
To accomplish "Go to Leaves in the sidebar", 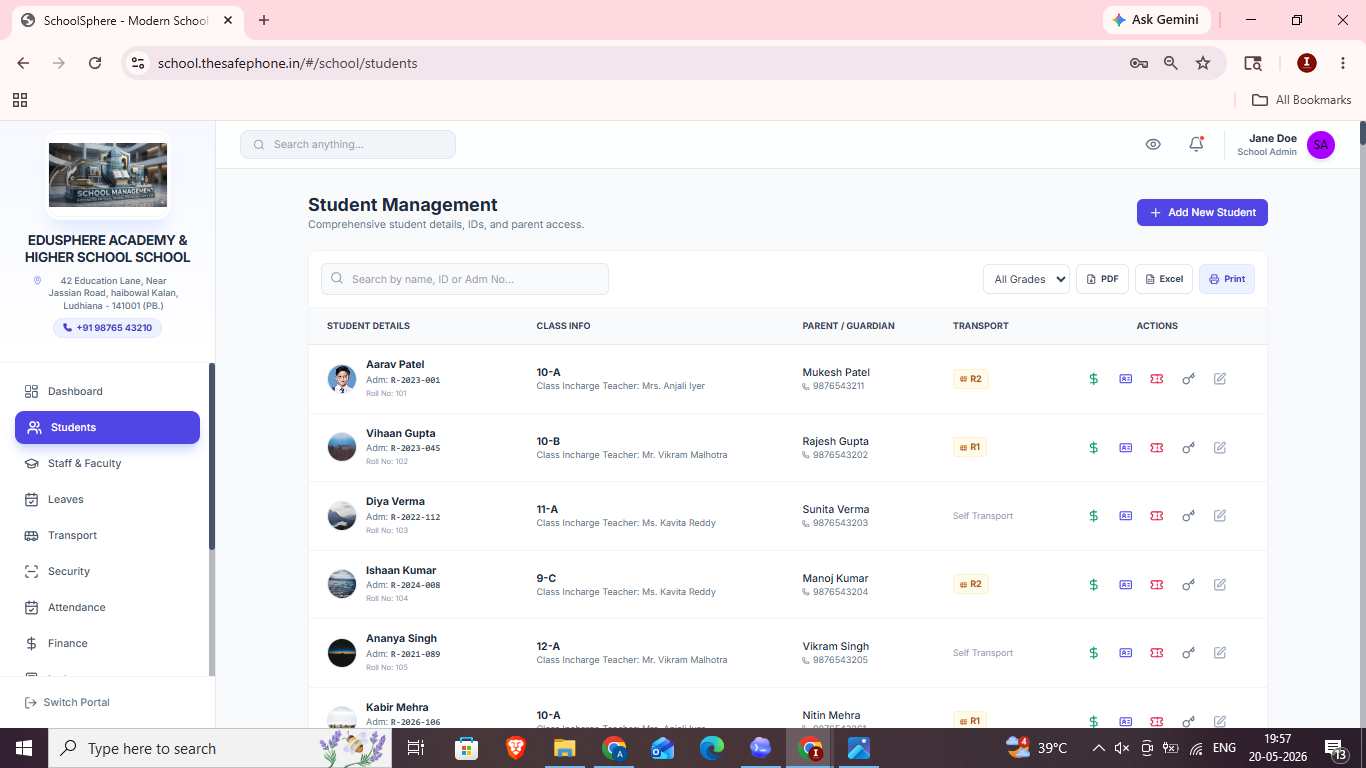I will coord(107,499).
